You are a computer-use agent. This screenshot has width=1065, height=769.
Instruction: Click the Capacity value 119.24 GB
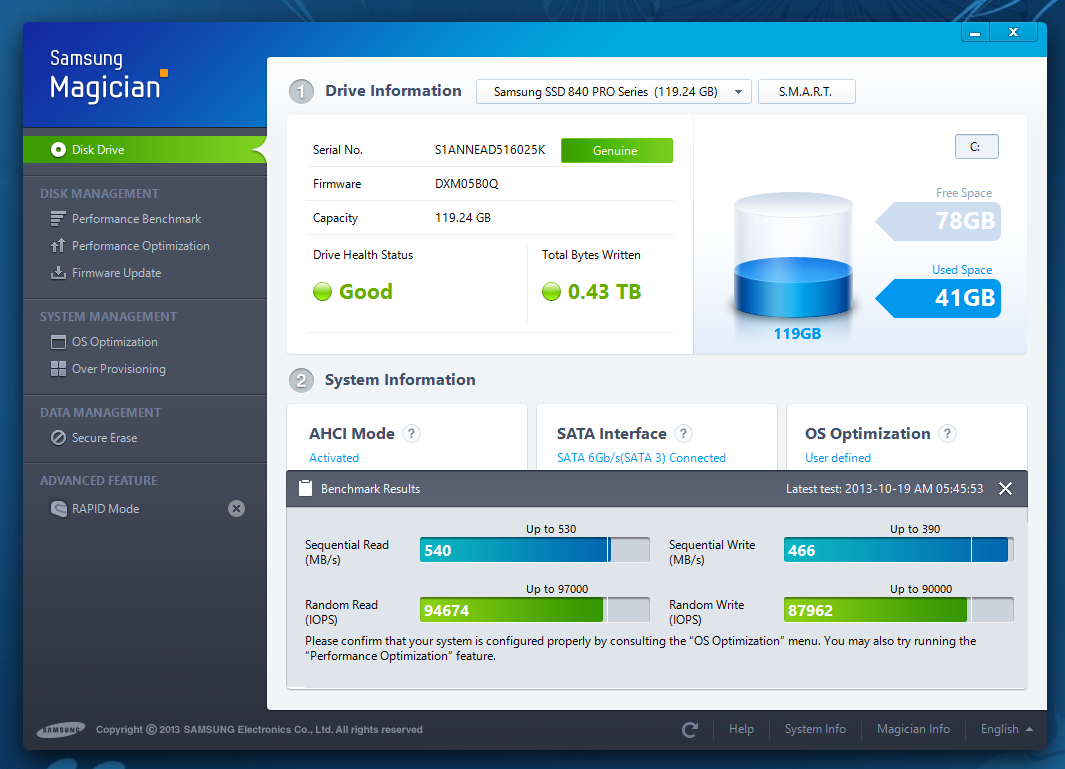(x=463, y=218)
